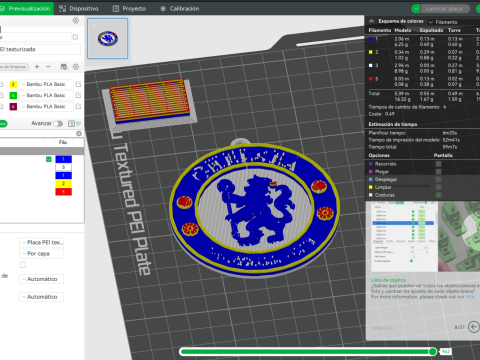This screenshot has height=360, width=480.
Task: Click the yellow filament 2 cell in list
Action: (x=63, y=184)
